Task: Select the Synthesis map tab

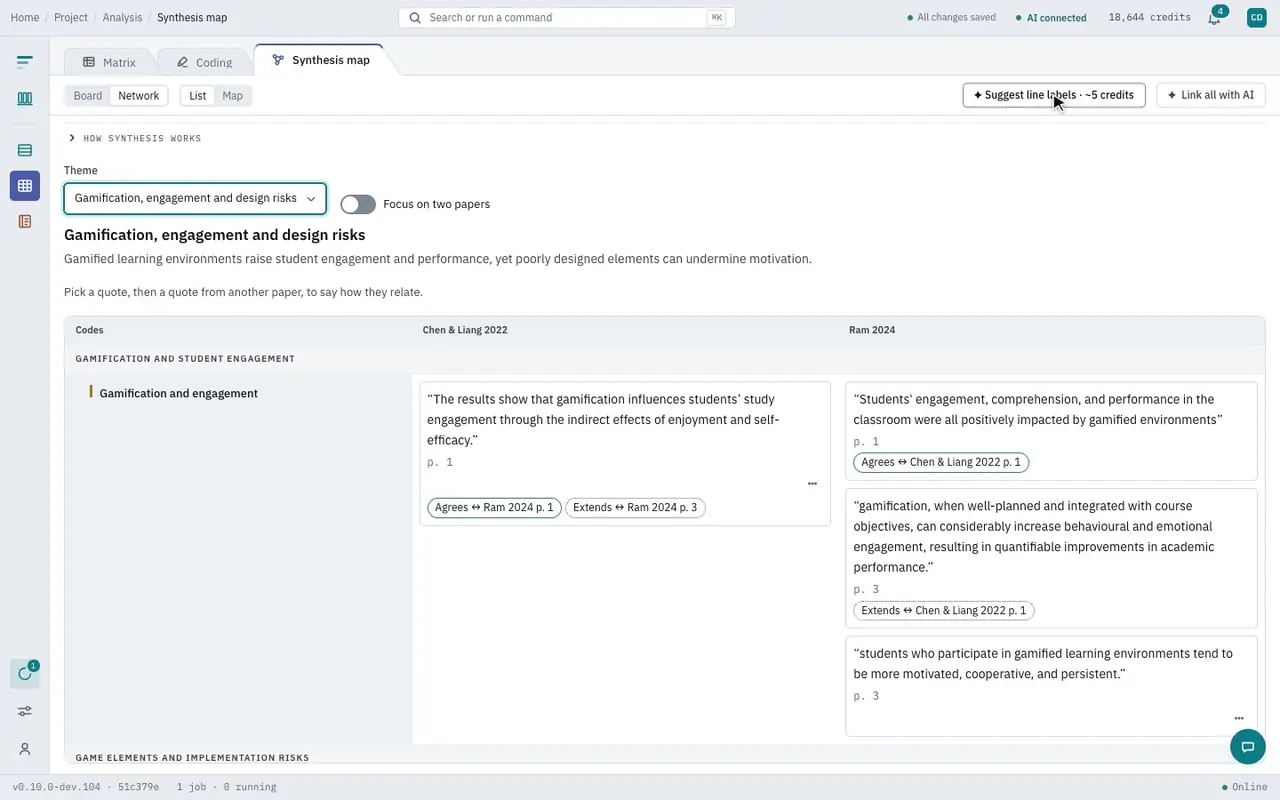Action: 321,60
